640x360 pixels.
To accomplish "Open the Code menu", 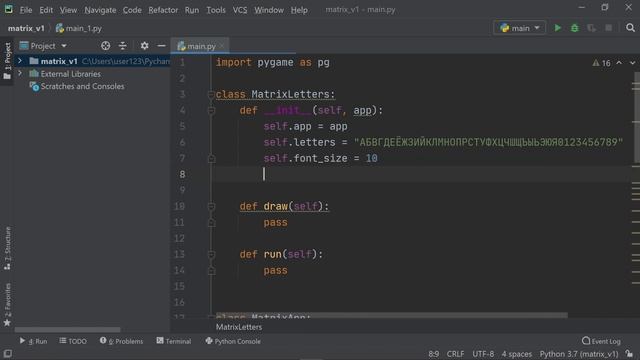I will (x=132, y=10).
